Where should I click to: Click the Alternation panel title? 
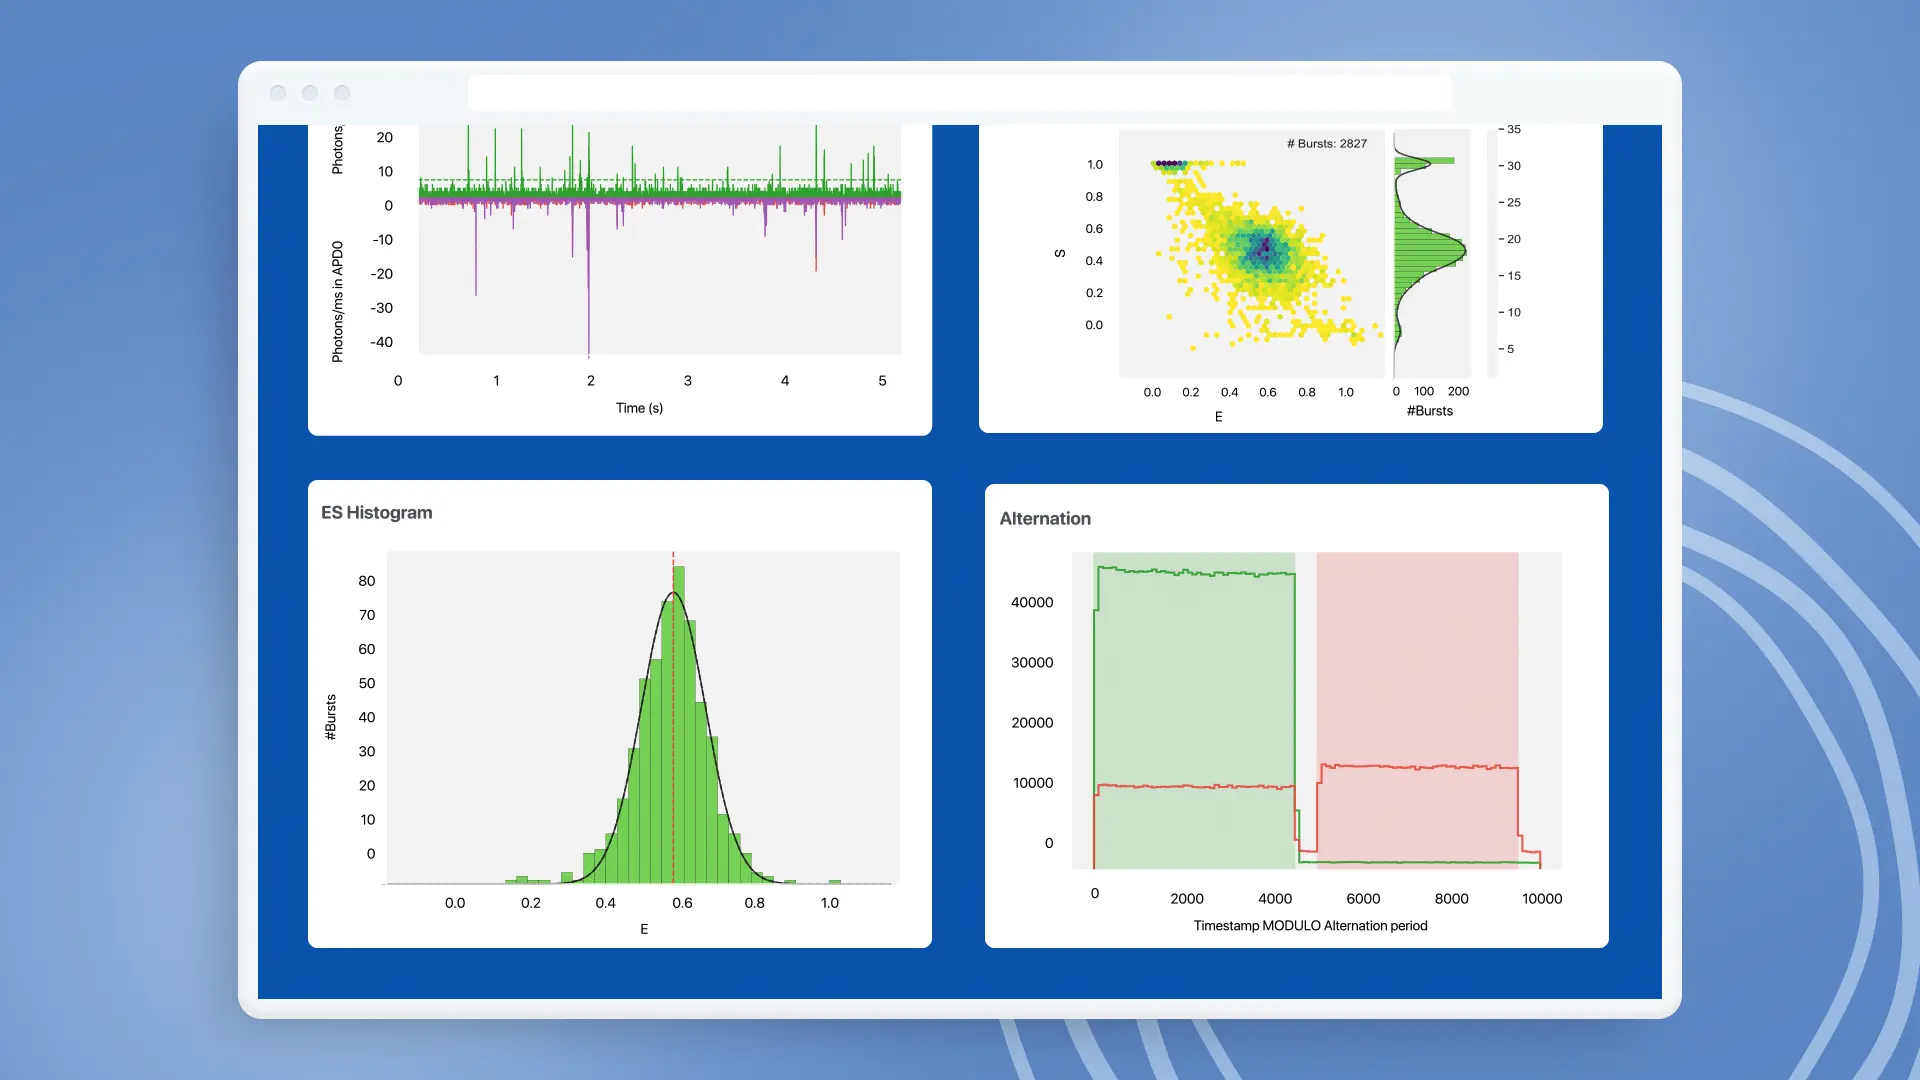pyautogui.click(x=1045, y=518)
